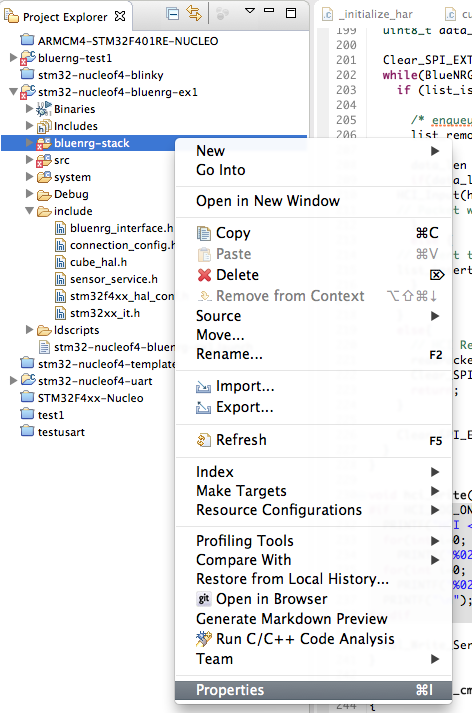Image resolution: width=472 pixels, height=713 pixels.
Task: Expand the Binaries node
Action: (30, 109)
